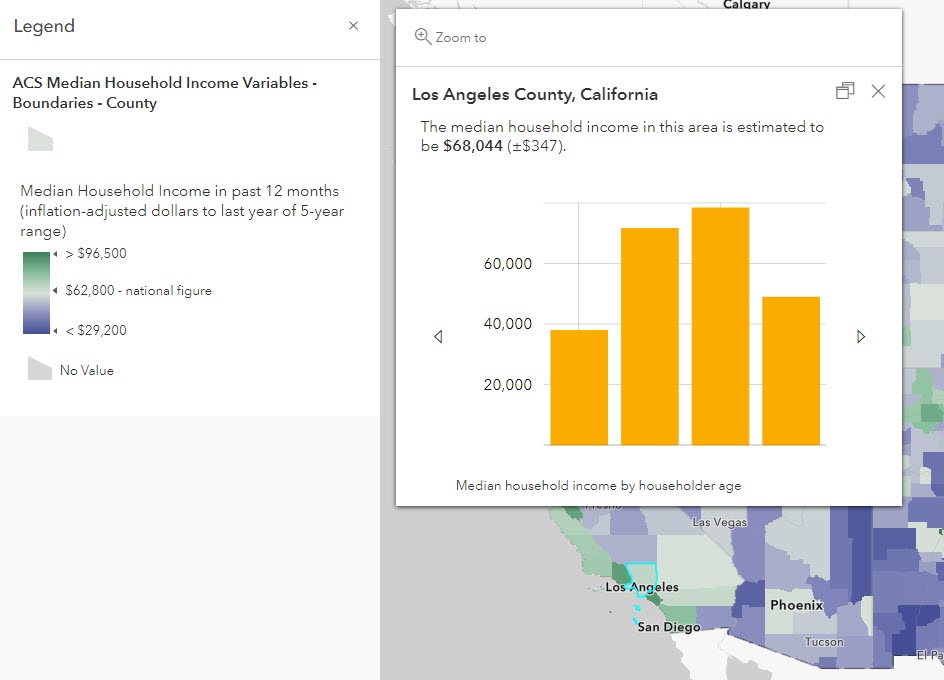Close the Los Angeles County popup
The image size is (944, 680).
(878, 91)
